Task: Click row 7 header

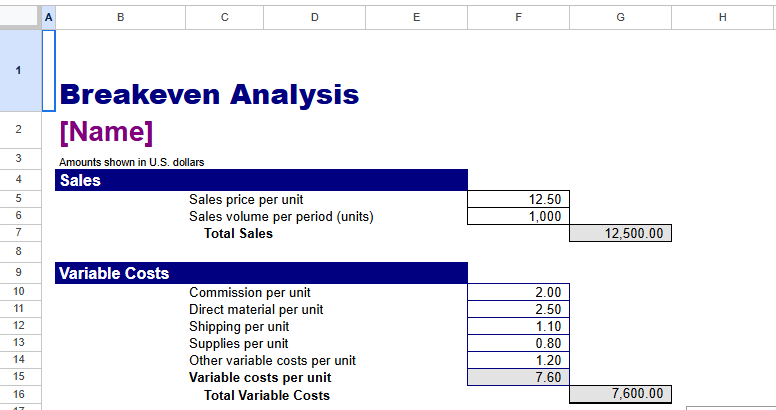Action: (x=19, y=233)
